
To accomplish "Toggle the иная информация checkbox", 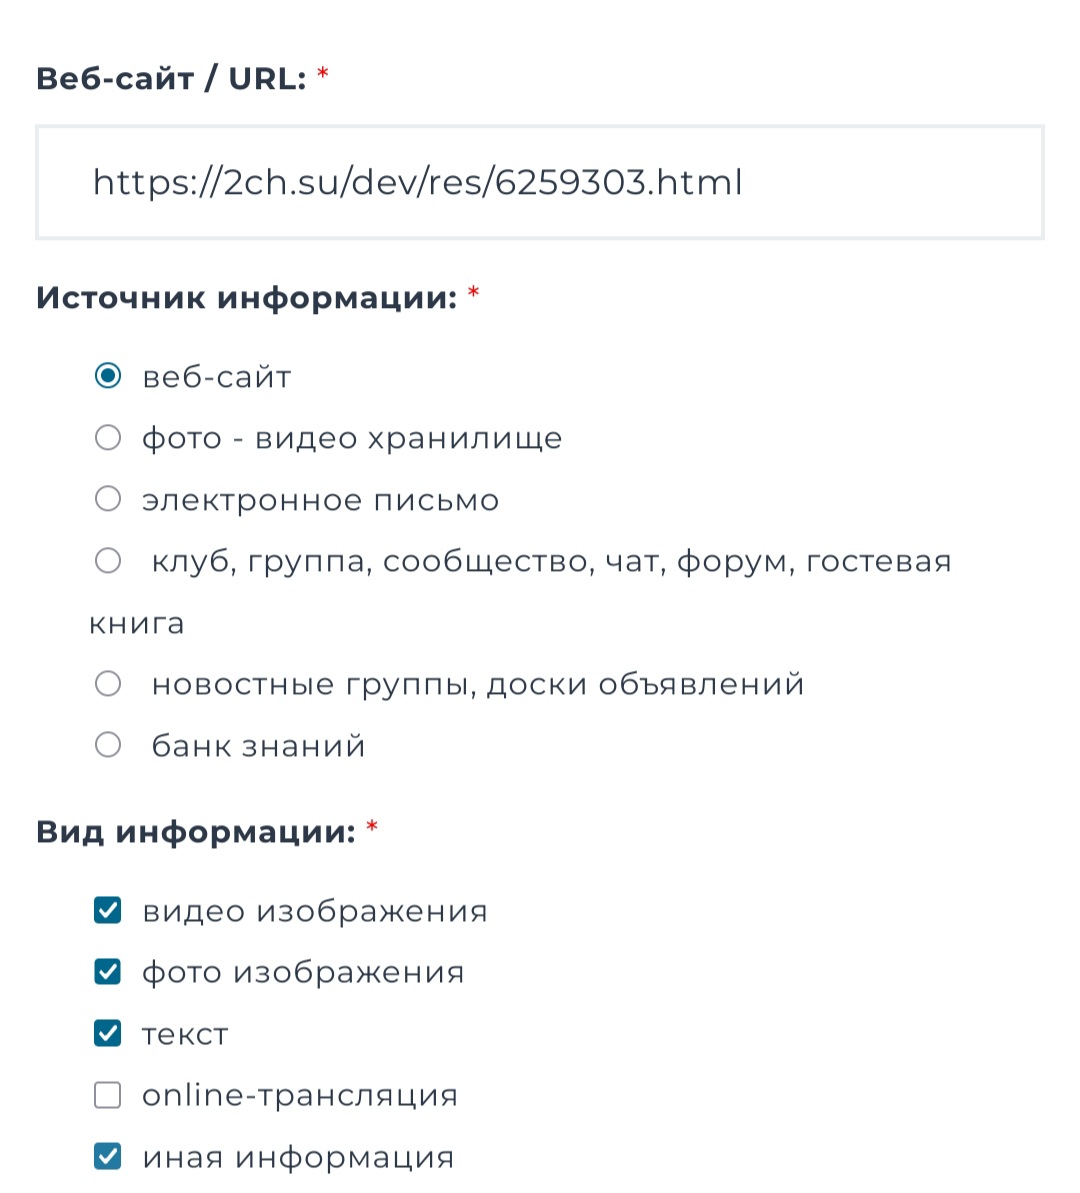I will (108, 1157).
